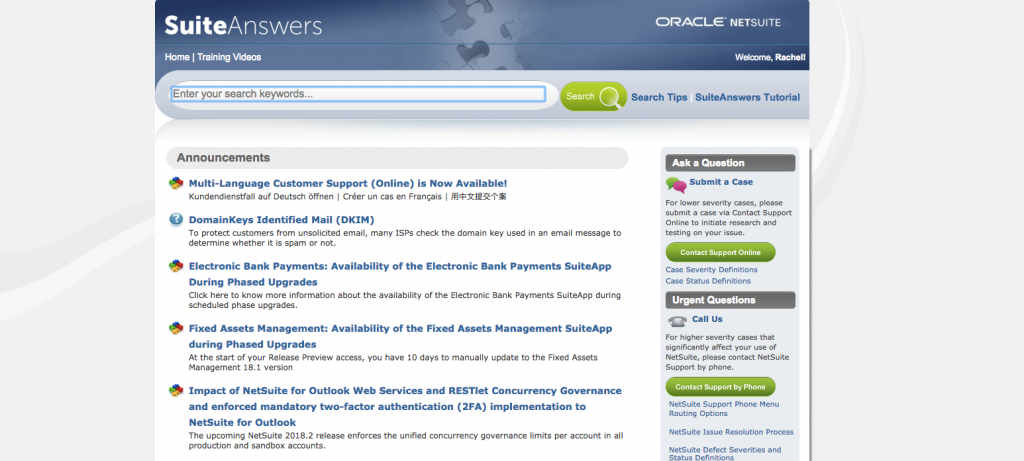Click the Multi-Language Customer Support announcement icon
Screen dimensions: 1024x461
tap(176, 184)
